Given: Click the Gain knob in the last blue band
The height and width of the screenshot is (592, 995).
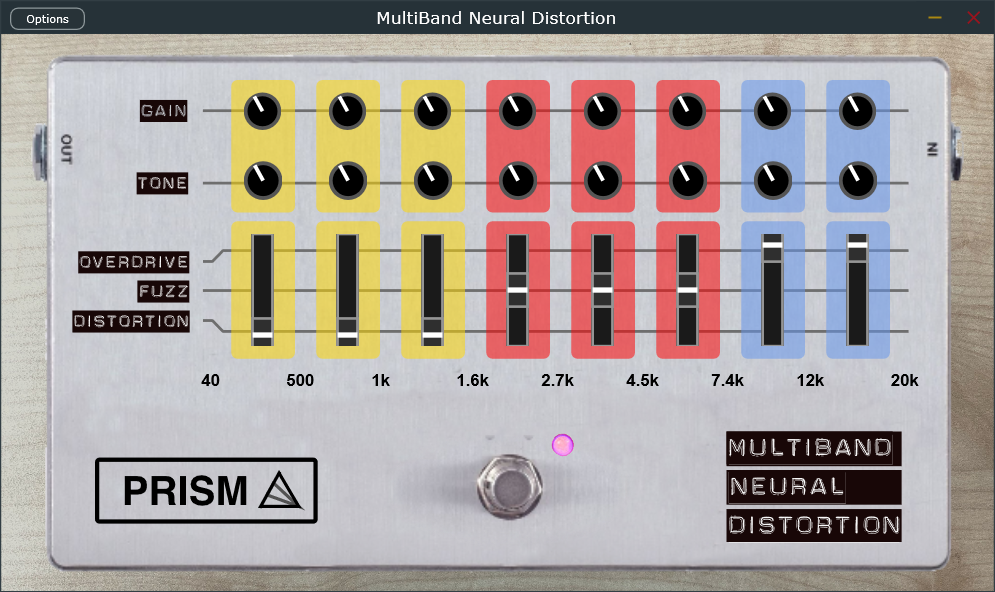Looking at the screenshot, I should coord(857,111).
